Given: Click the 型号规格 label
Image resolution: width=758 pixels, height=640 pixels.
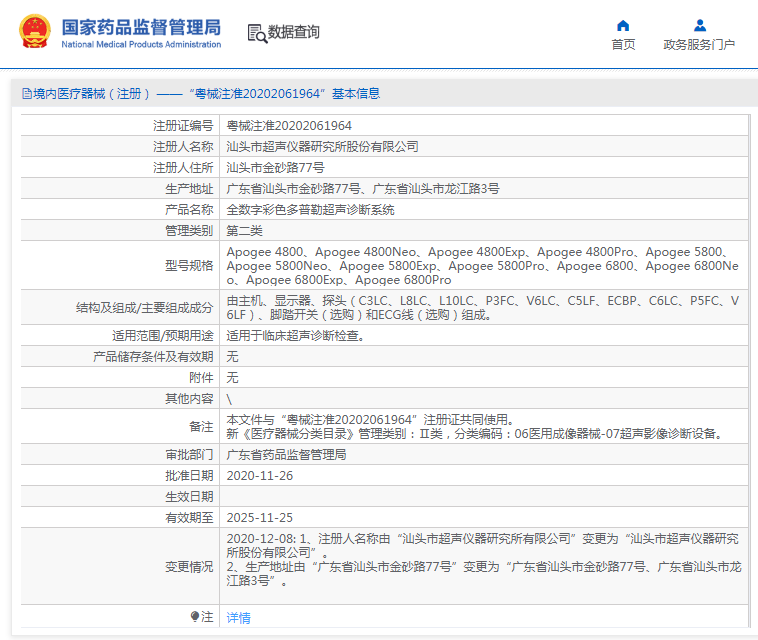Looking at the screenshot, I should click(189, 265).
